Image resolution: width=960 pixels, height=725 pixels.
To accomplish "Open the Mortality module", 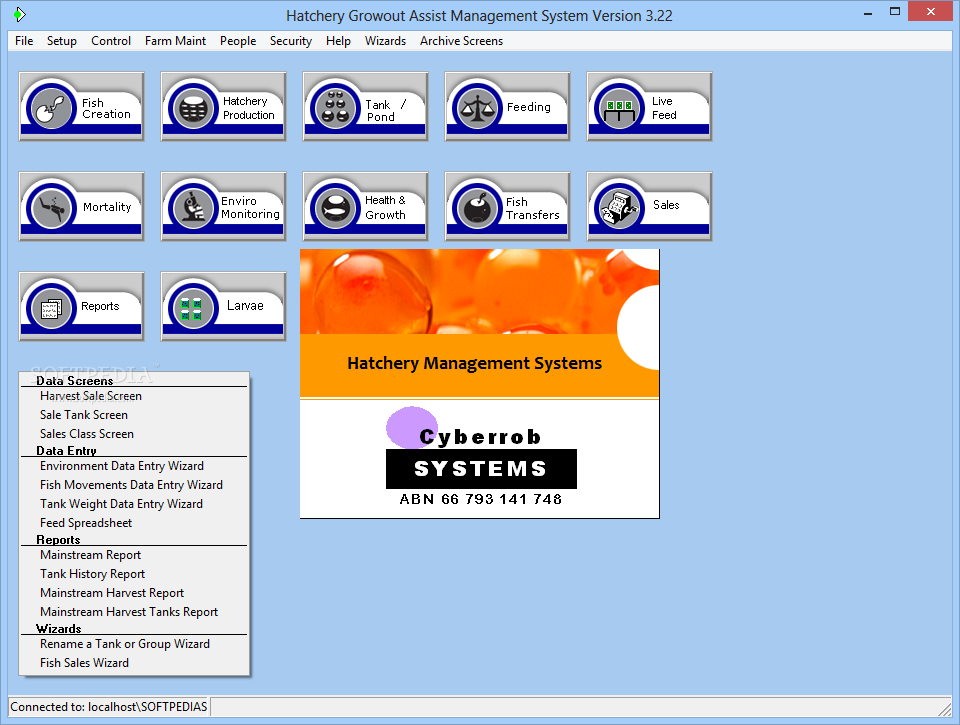I will point(81,206).
